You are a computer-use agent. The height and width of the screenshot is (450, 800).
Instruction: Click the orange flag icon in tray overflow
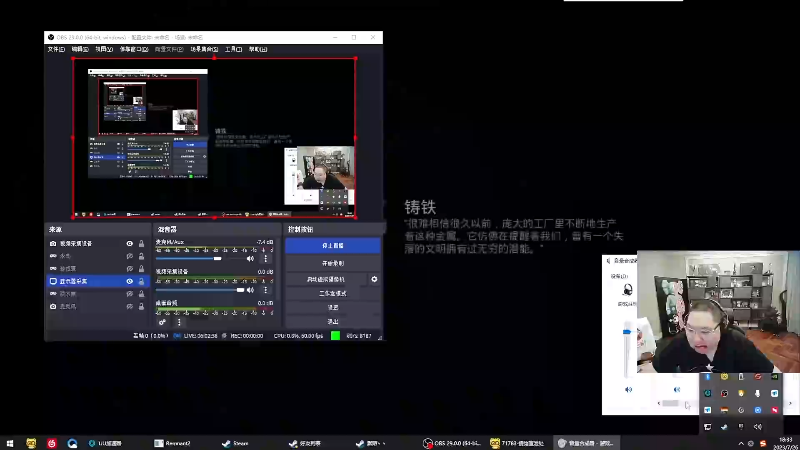coord(724,410)
